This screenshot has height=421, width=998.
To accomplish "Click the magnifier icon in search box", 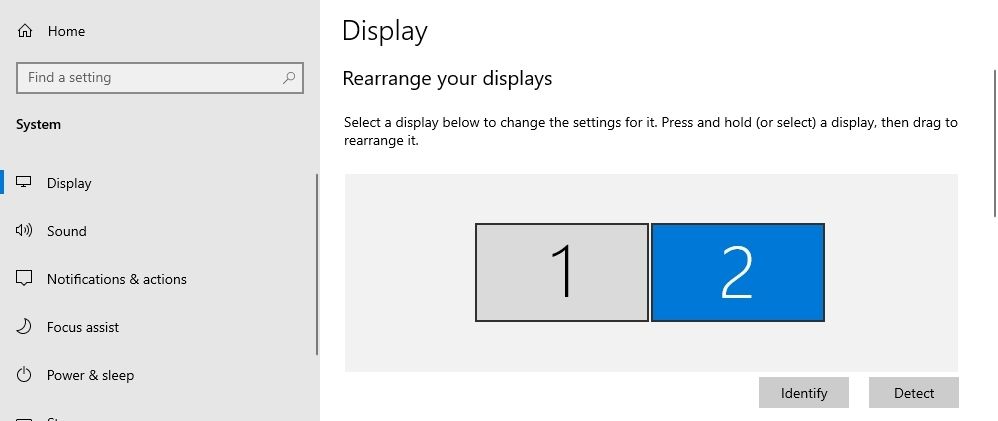I will [289, 78].
